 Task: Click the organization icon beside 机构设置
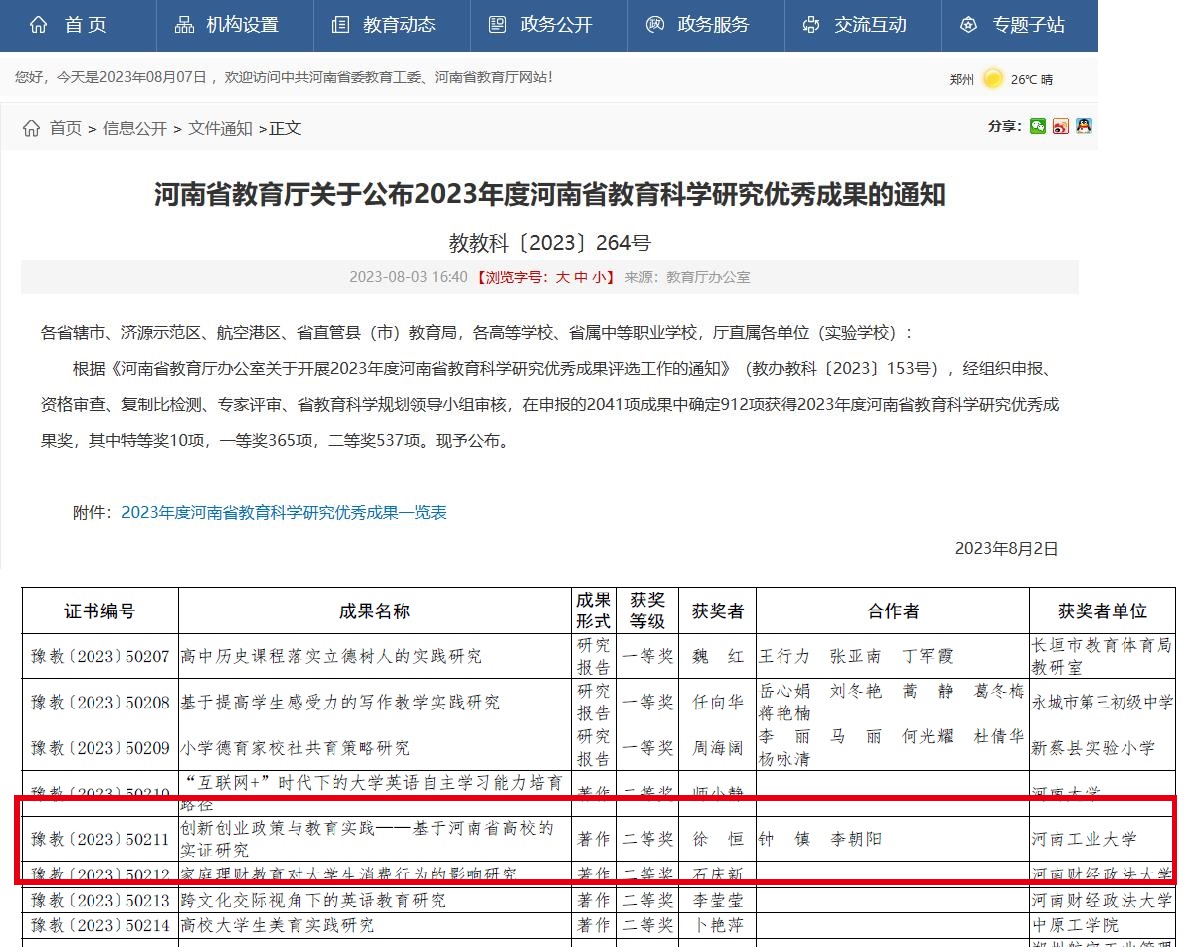[x=184, y=25]
